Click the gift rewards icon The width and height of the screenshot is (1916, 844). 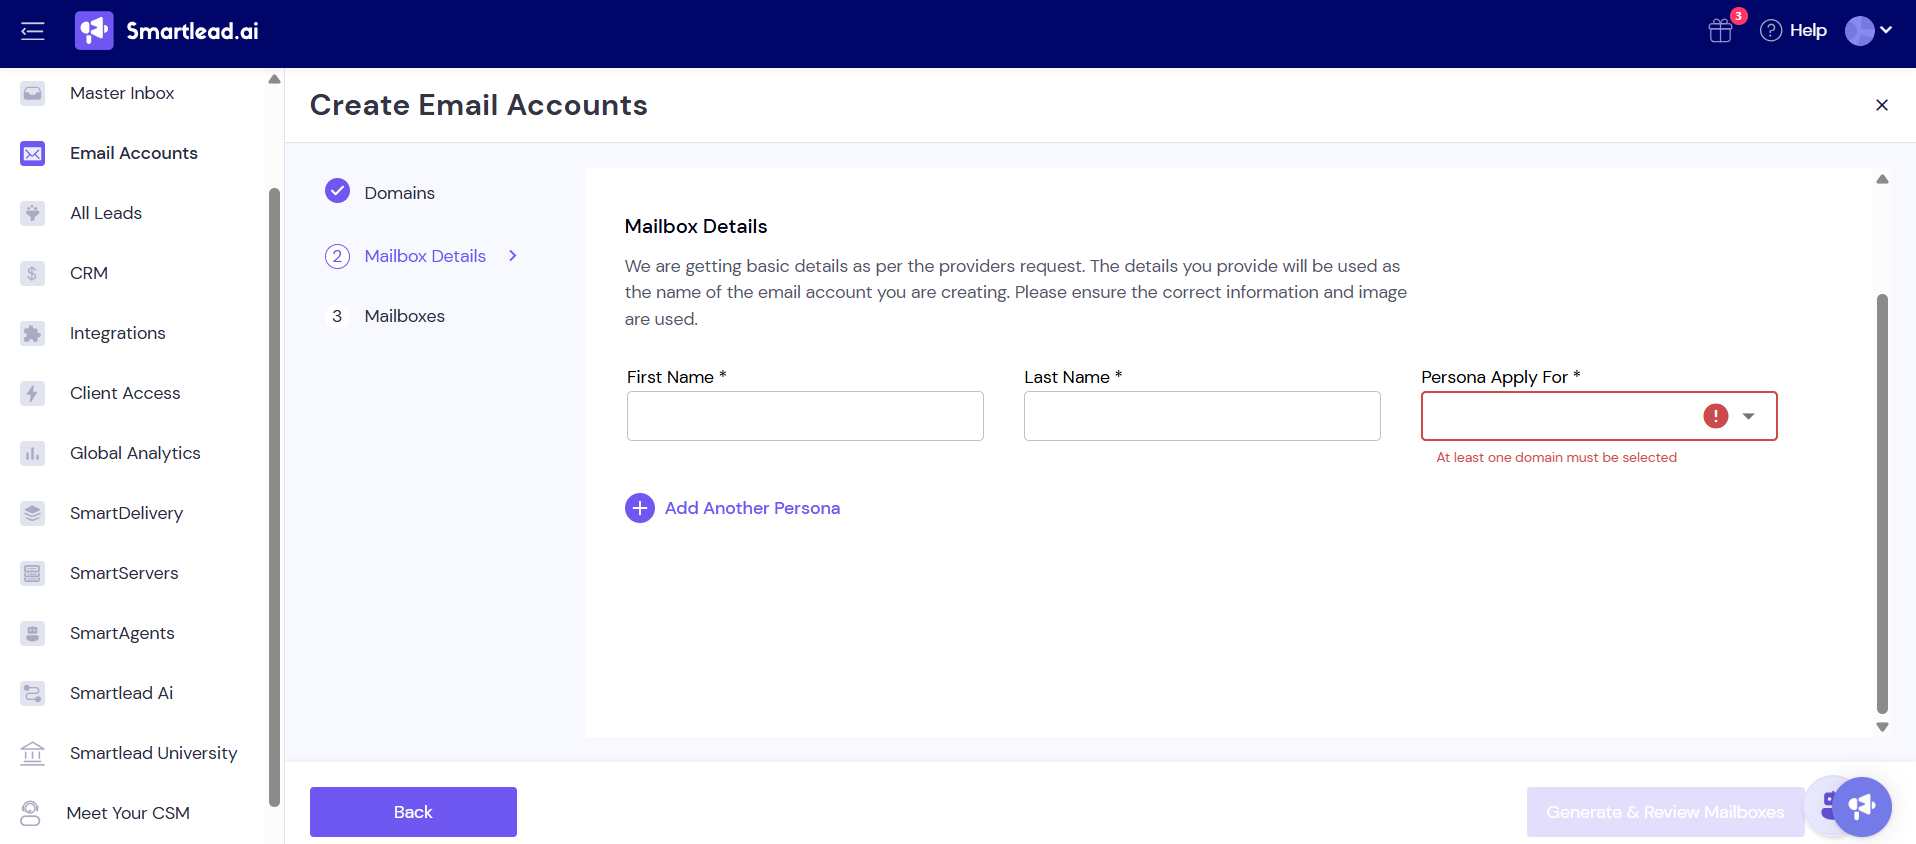click(1720, 31)
